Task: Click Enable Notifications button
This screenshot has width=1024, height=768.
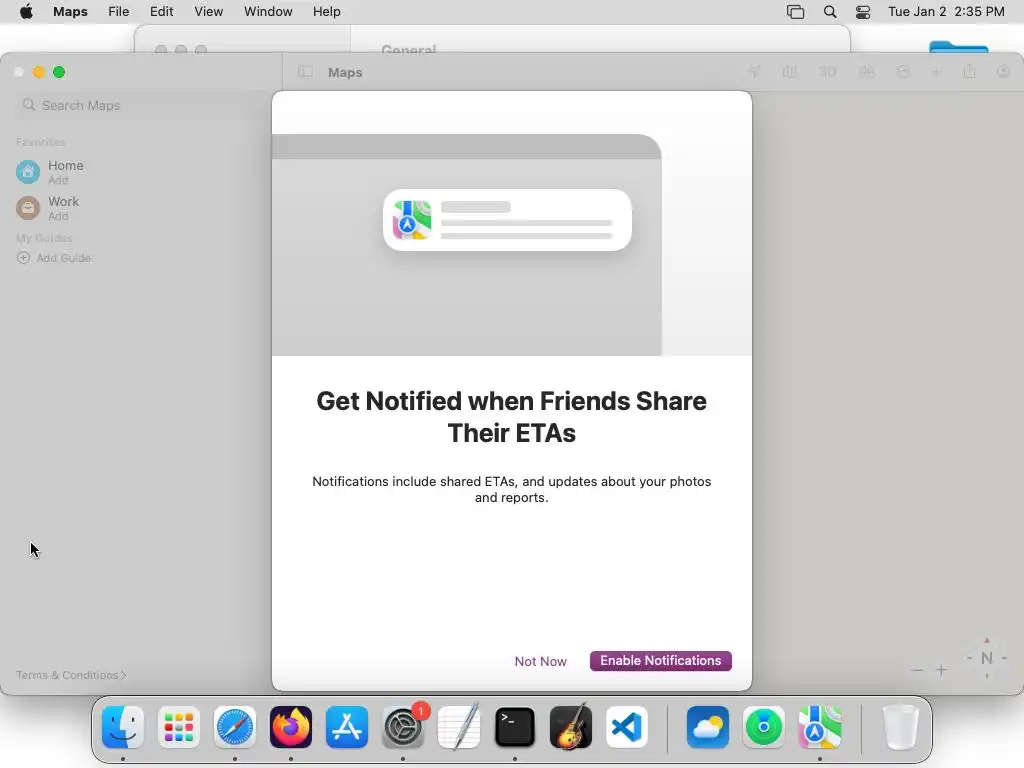Action: (x=660, y=661)
